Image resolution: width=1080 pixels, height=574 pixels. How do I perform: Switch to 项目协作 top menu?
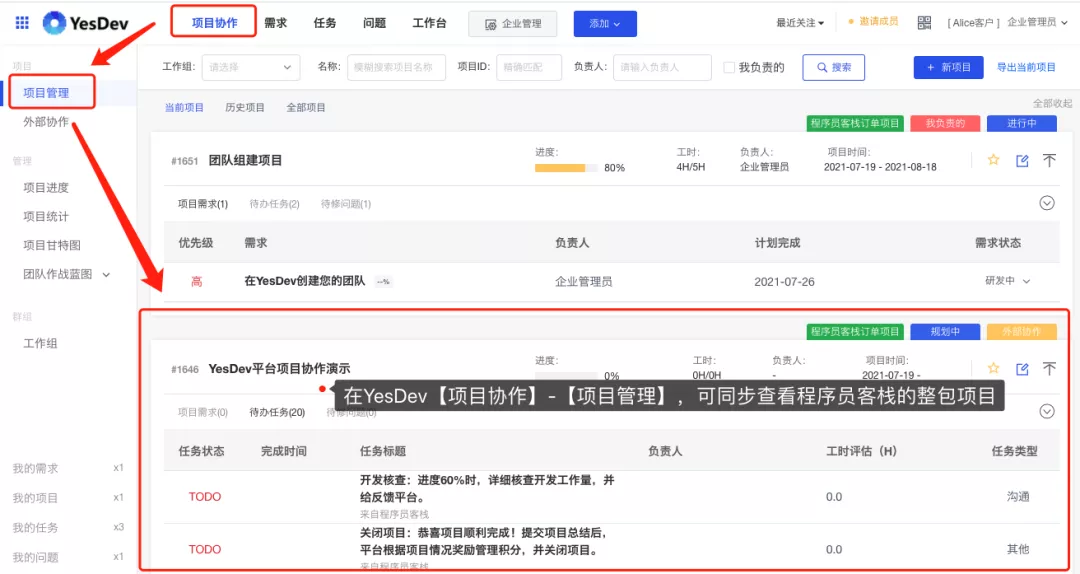tap(214, 23)
